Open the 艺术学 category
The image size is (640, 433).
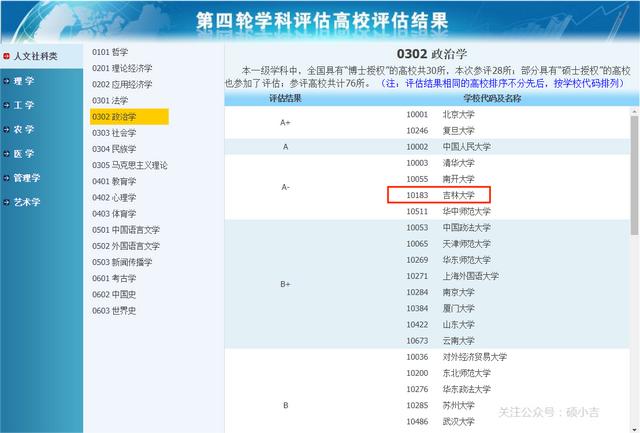click(x=27, y=202)
